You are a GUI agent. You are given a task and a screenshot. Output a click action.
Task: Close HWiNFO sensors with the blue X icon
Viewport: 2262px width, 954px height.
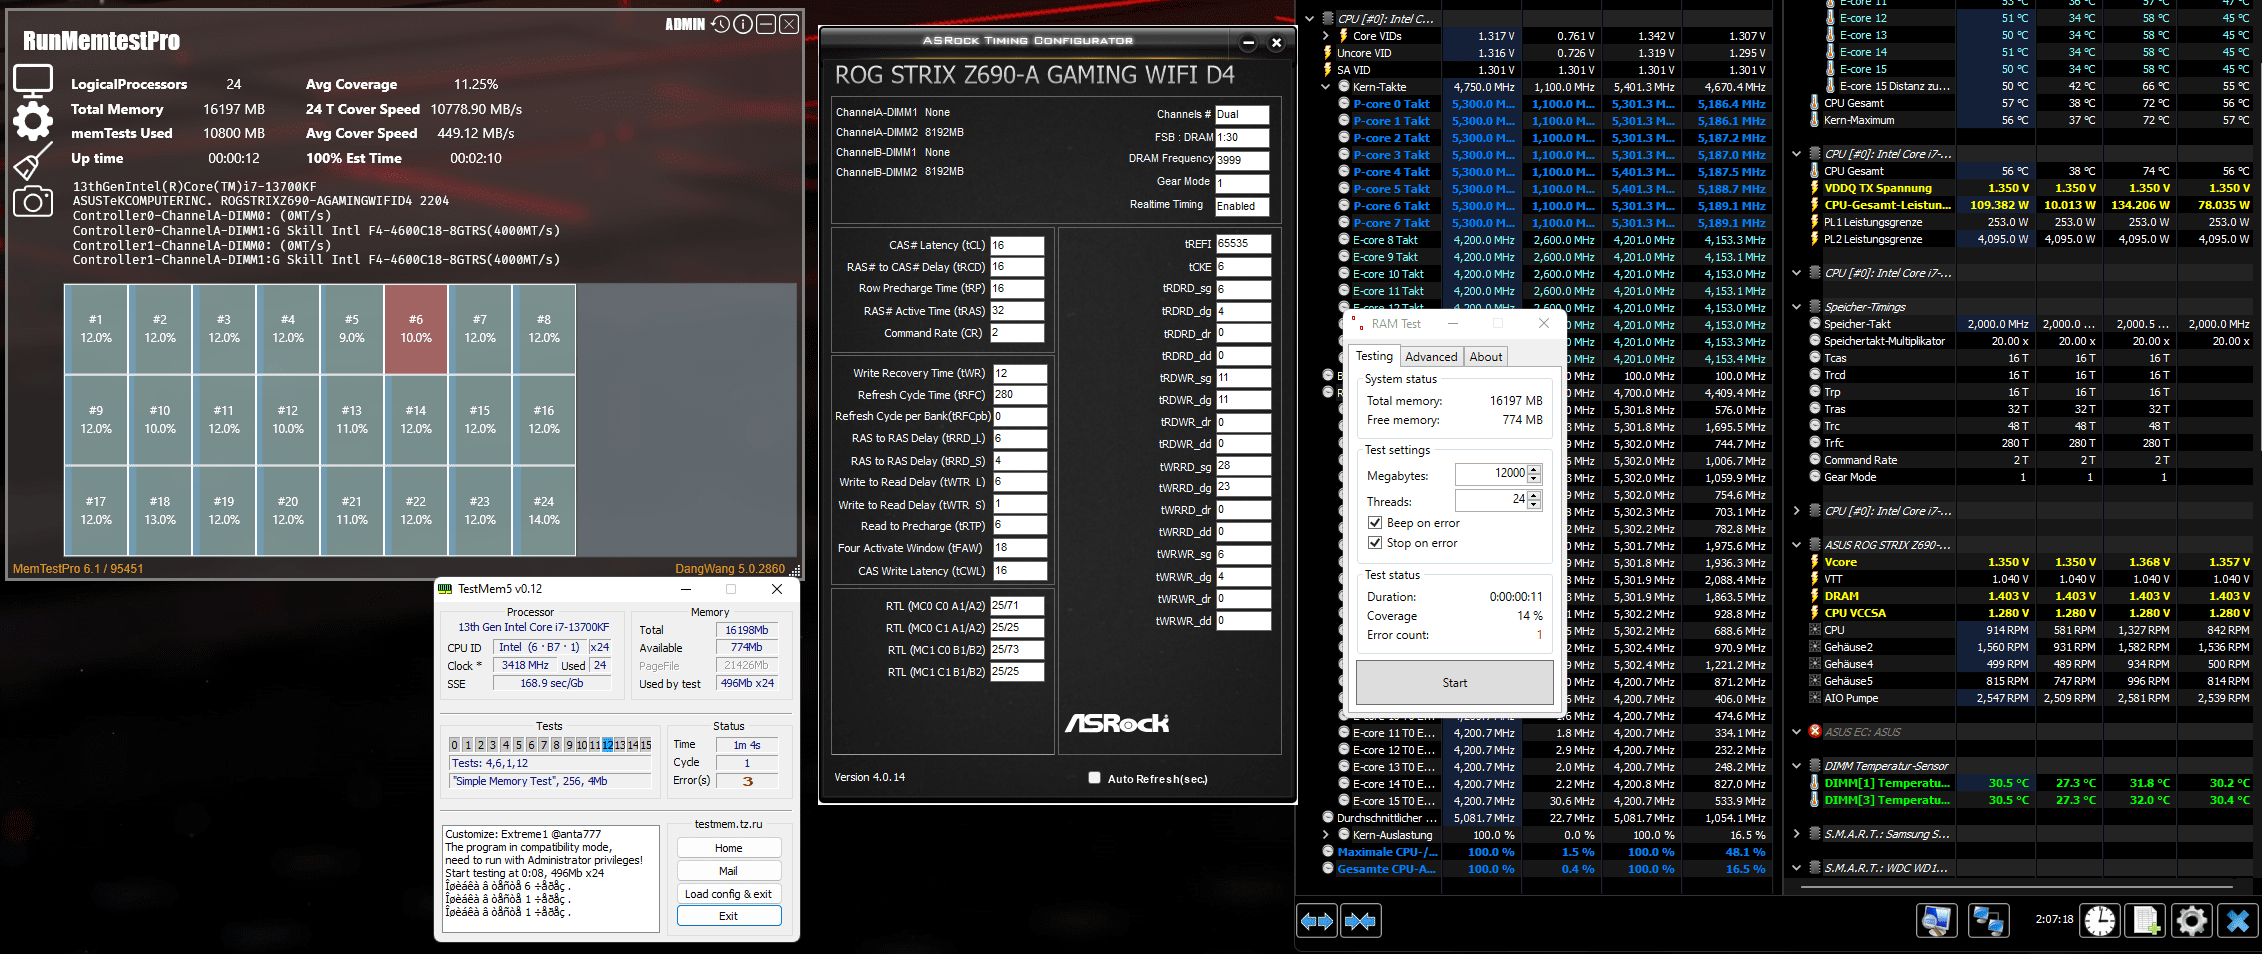[2238, 920]
